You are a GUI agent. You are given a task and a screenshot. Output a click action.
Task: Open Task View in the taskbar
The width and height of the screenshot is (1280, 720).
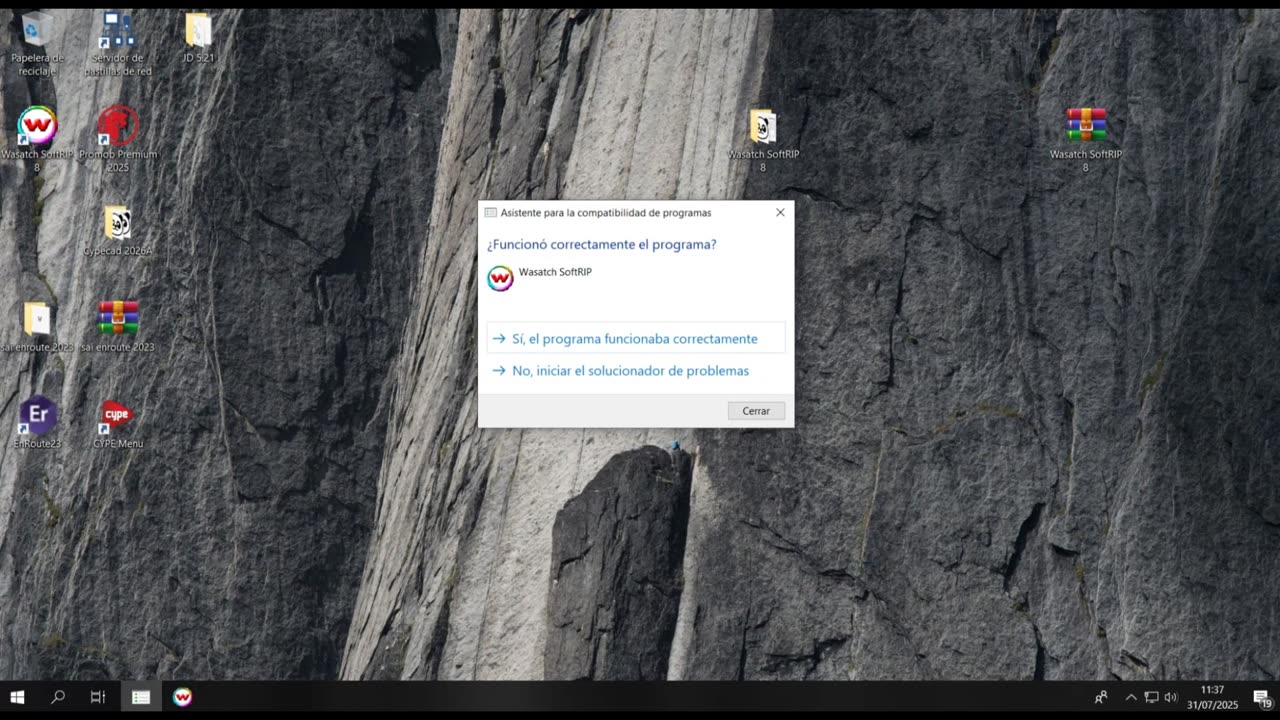pos(98,697)
